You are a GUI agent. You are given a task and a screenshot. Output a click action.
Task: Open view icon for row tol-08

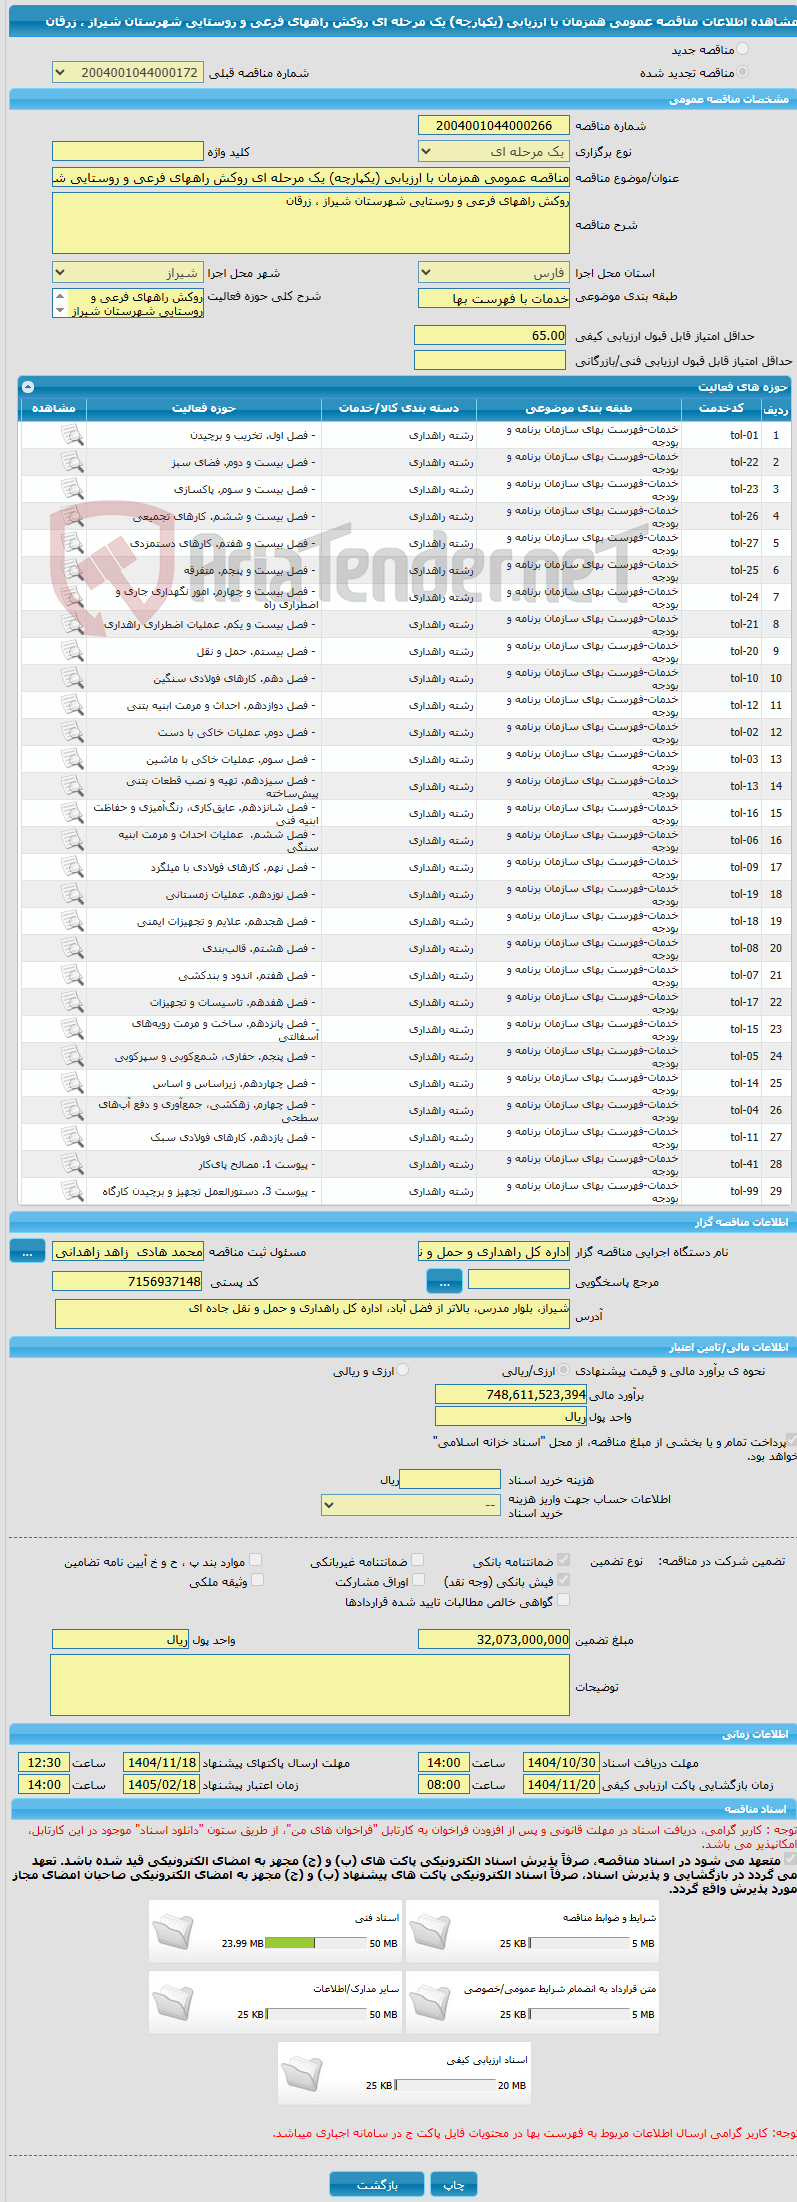[x=72, y=948]
